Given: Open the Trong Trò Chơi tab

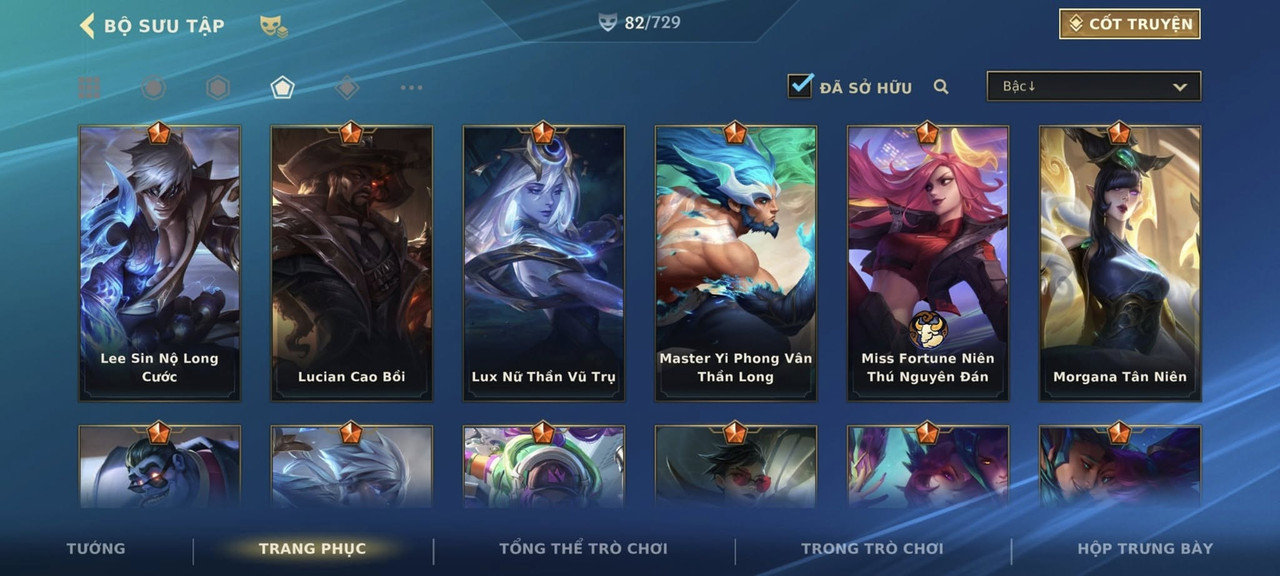Looking at the screenshot, I should pos(872,548).
